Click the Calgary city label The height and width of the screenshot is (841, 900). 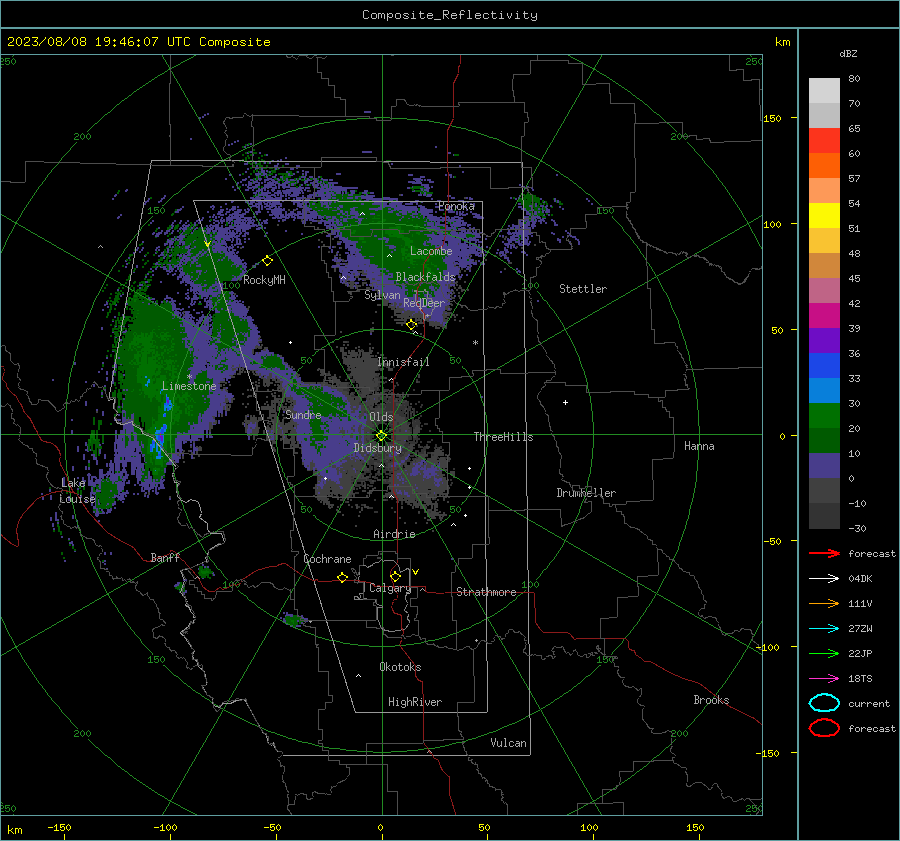click(x=390, y=588)
